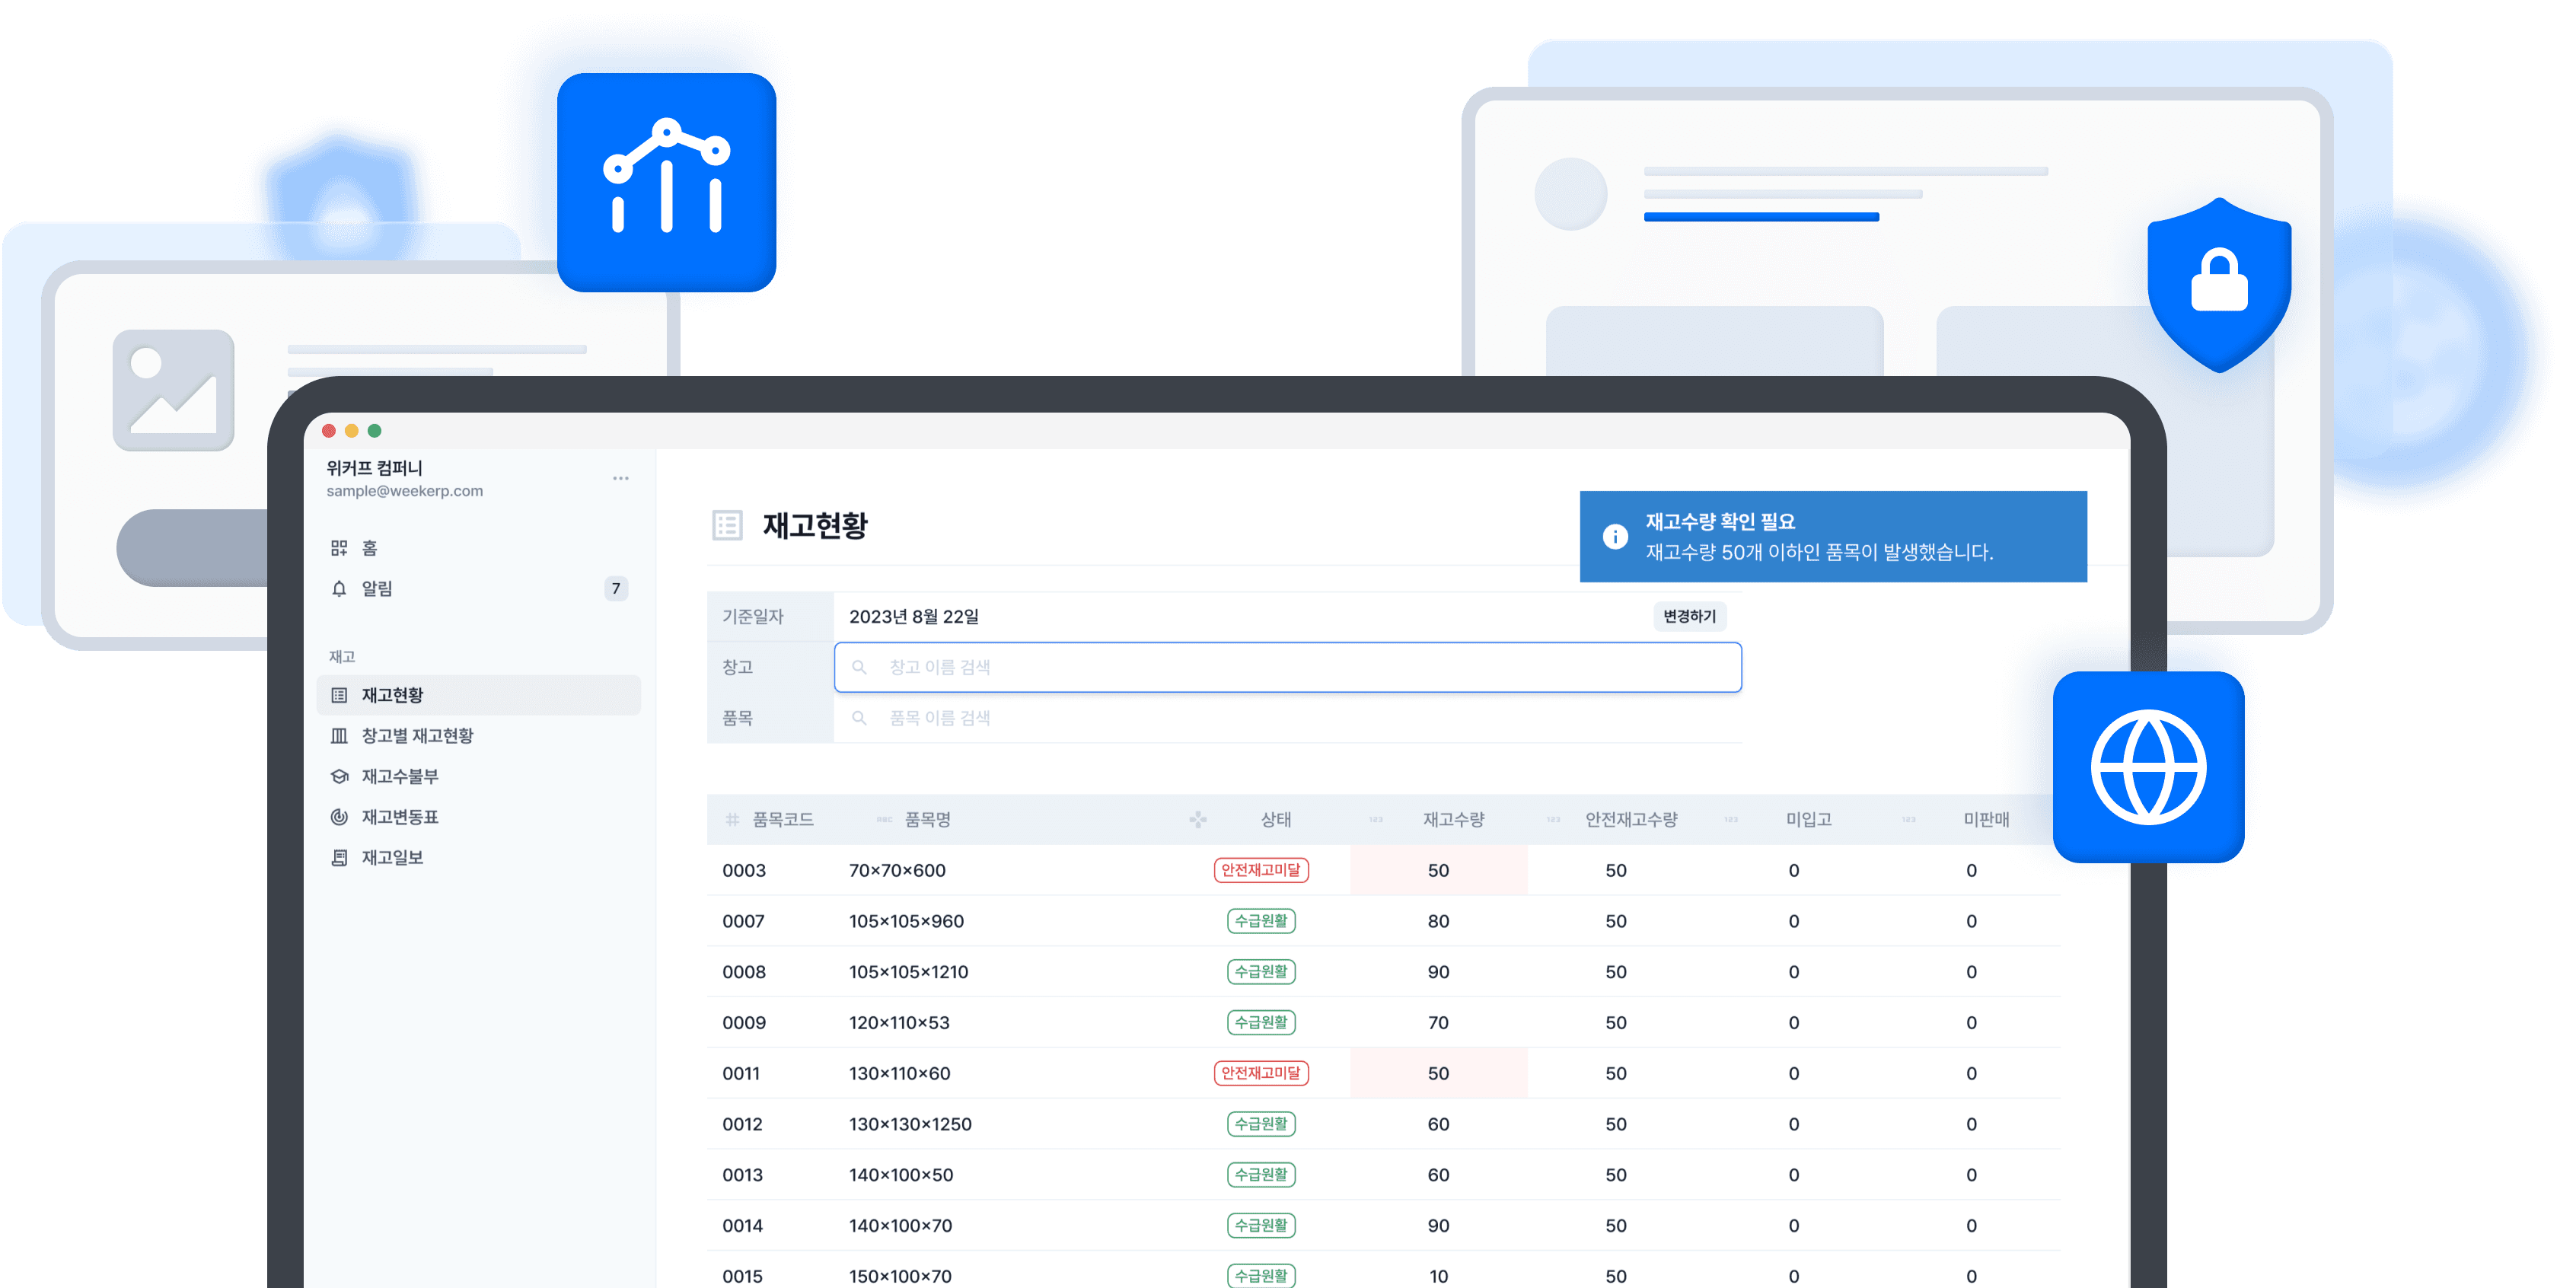Image resolution: width=2576 pixels, height=1288 pixels.
Task: Click the 재고변동표 chart icon
Action: pyautogui.click(x=339, y=817)
